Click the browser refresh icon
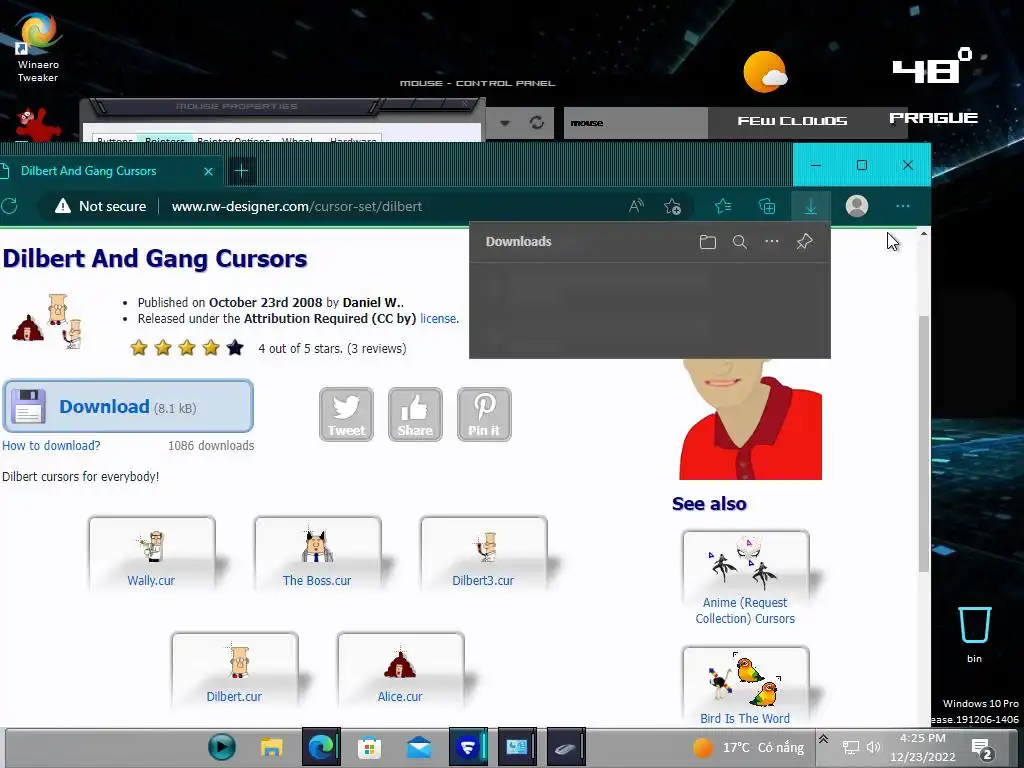The image size is (1024, 768). coord(10,206)
